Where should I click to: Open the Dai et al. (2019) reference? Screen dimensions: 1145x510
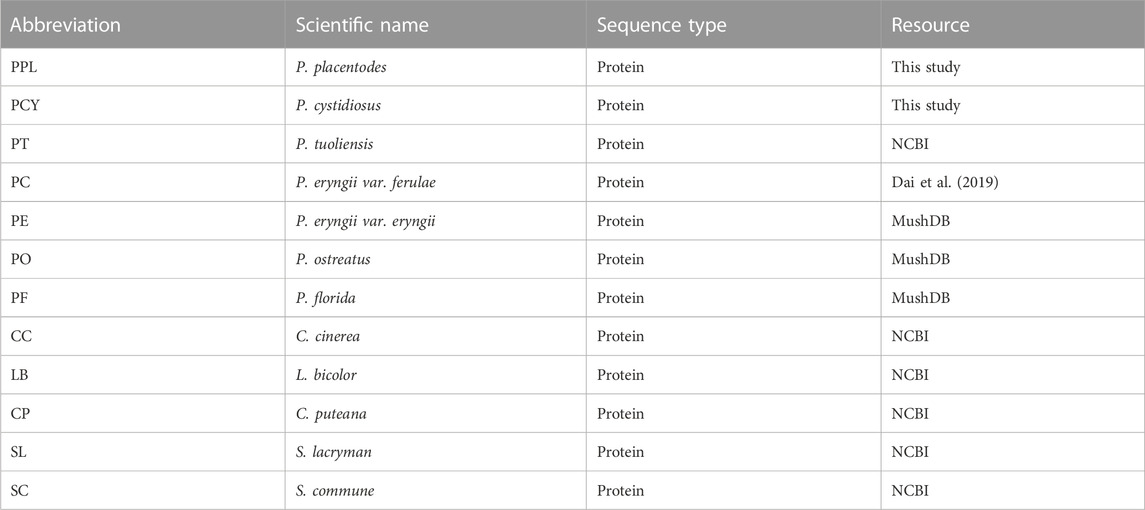[x=944, y=182]
